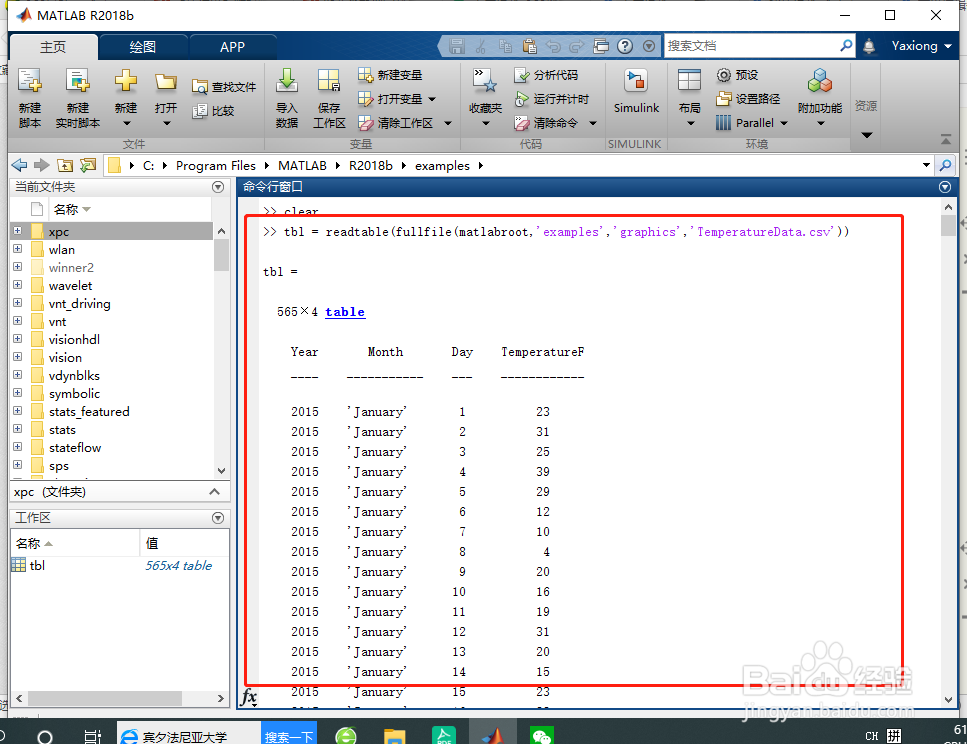This screenshot has width=967, height=744.
Task: Open File Explorer from the taskbar
Action: (394, 735)
